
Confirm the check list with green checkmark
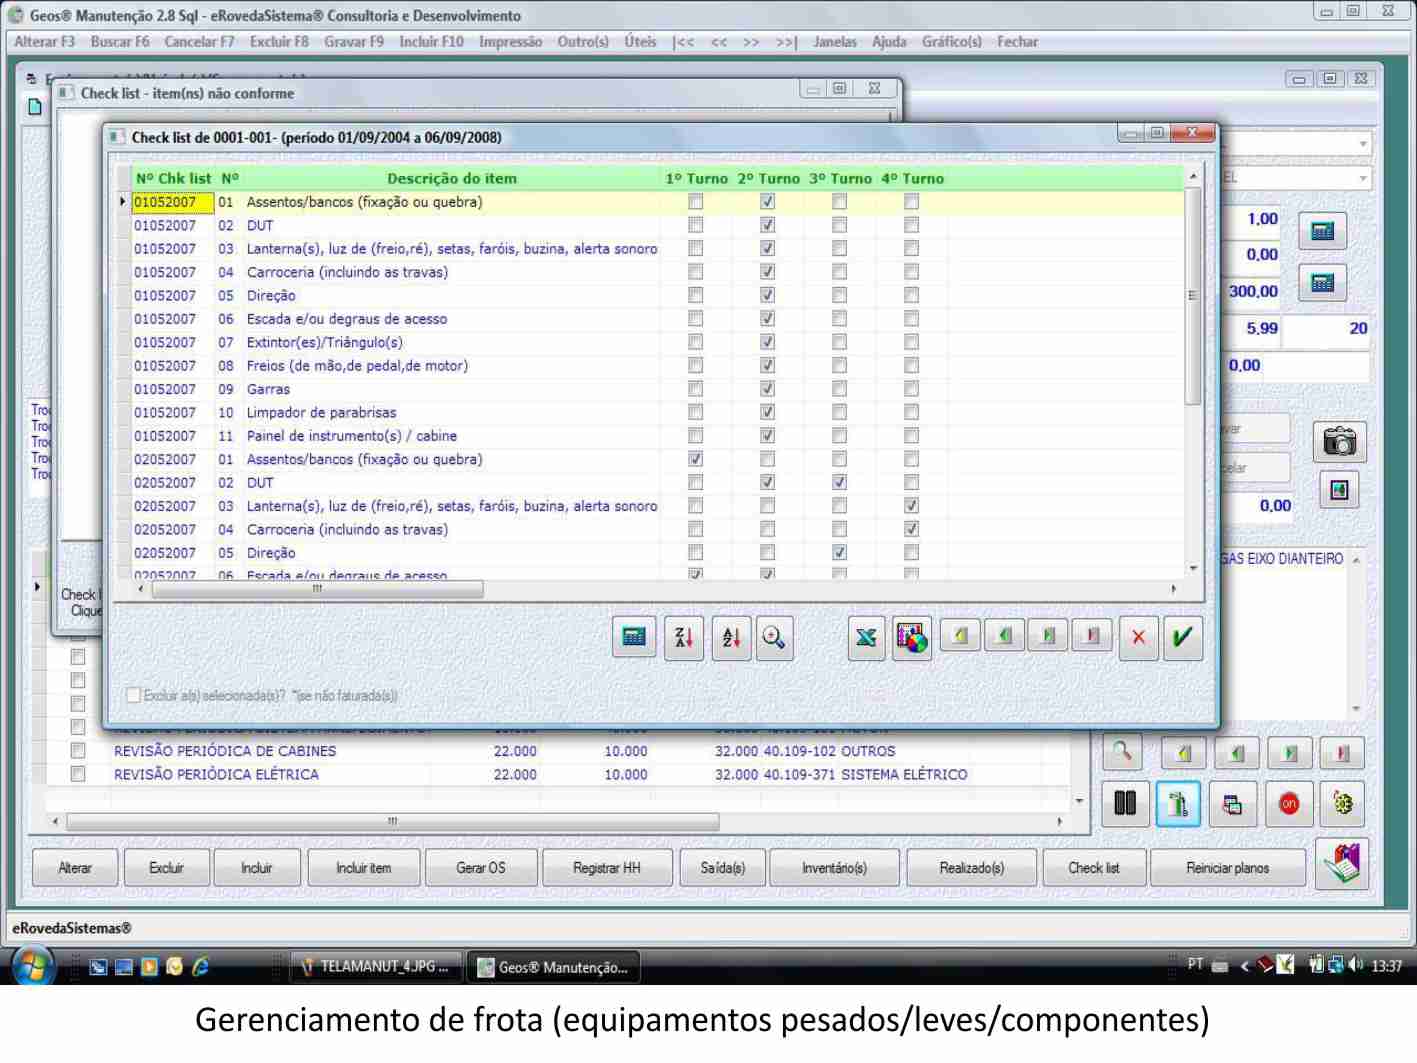(1182, 637)
